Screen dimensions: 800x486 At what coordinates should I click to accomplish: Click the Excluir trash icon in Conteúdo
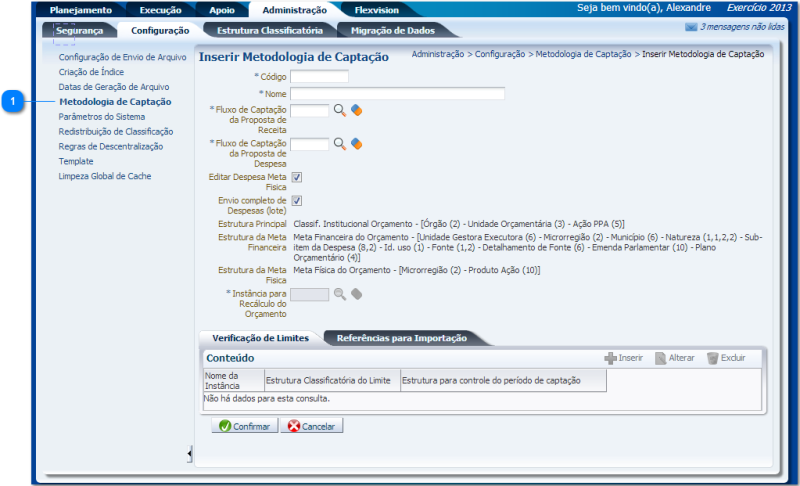pyautogui.click(x=712, y=358)
